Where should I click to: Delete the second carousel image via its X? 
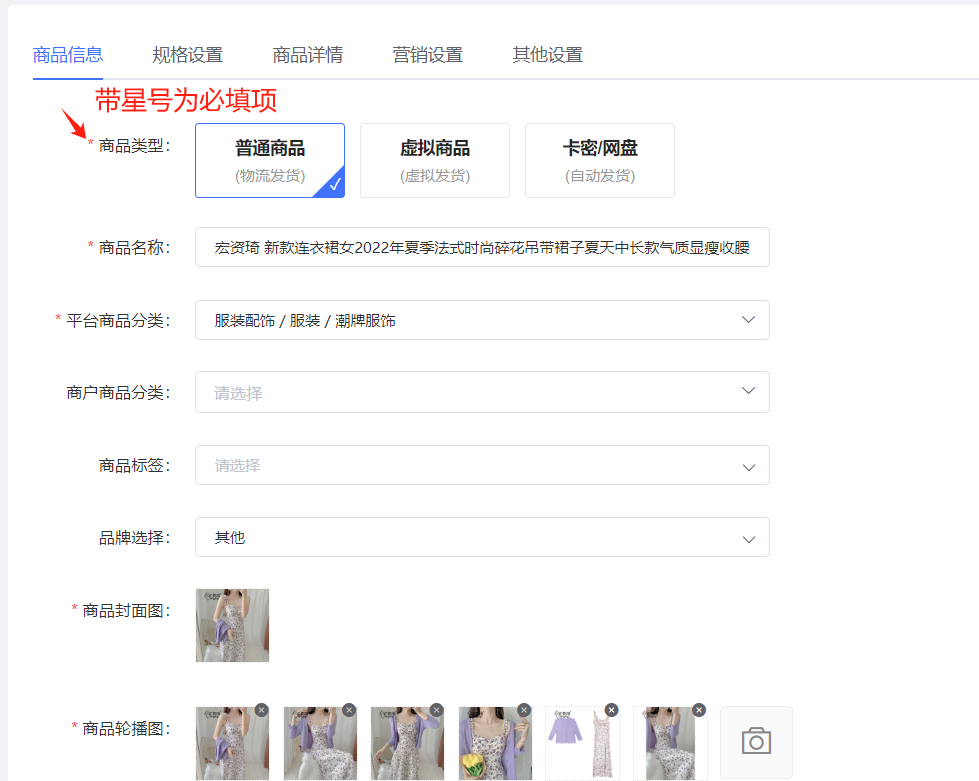[x=349, y=710]
